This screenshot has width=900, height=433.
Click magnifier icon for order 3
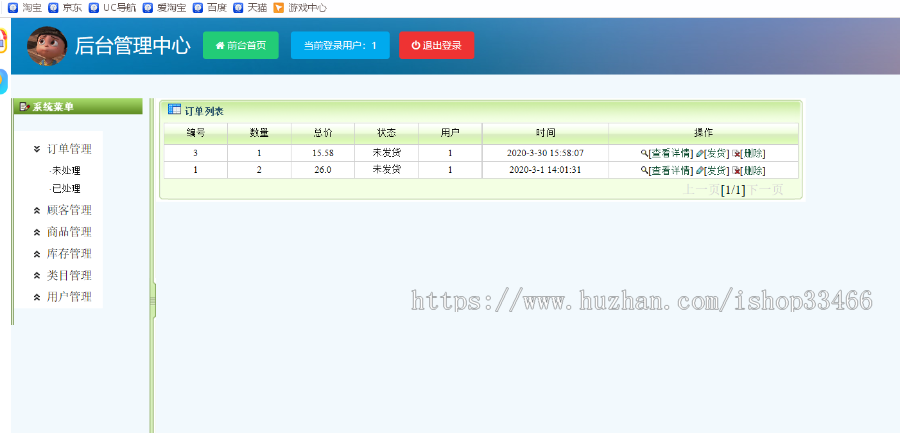pyautogui.click(x=644, y=153)
